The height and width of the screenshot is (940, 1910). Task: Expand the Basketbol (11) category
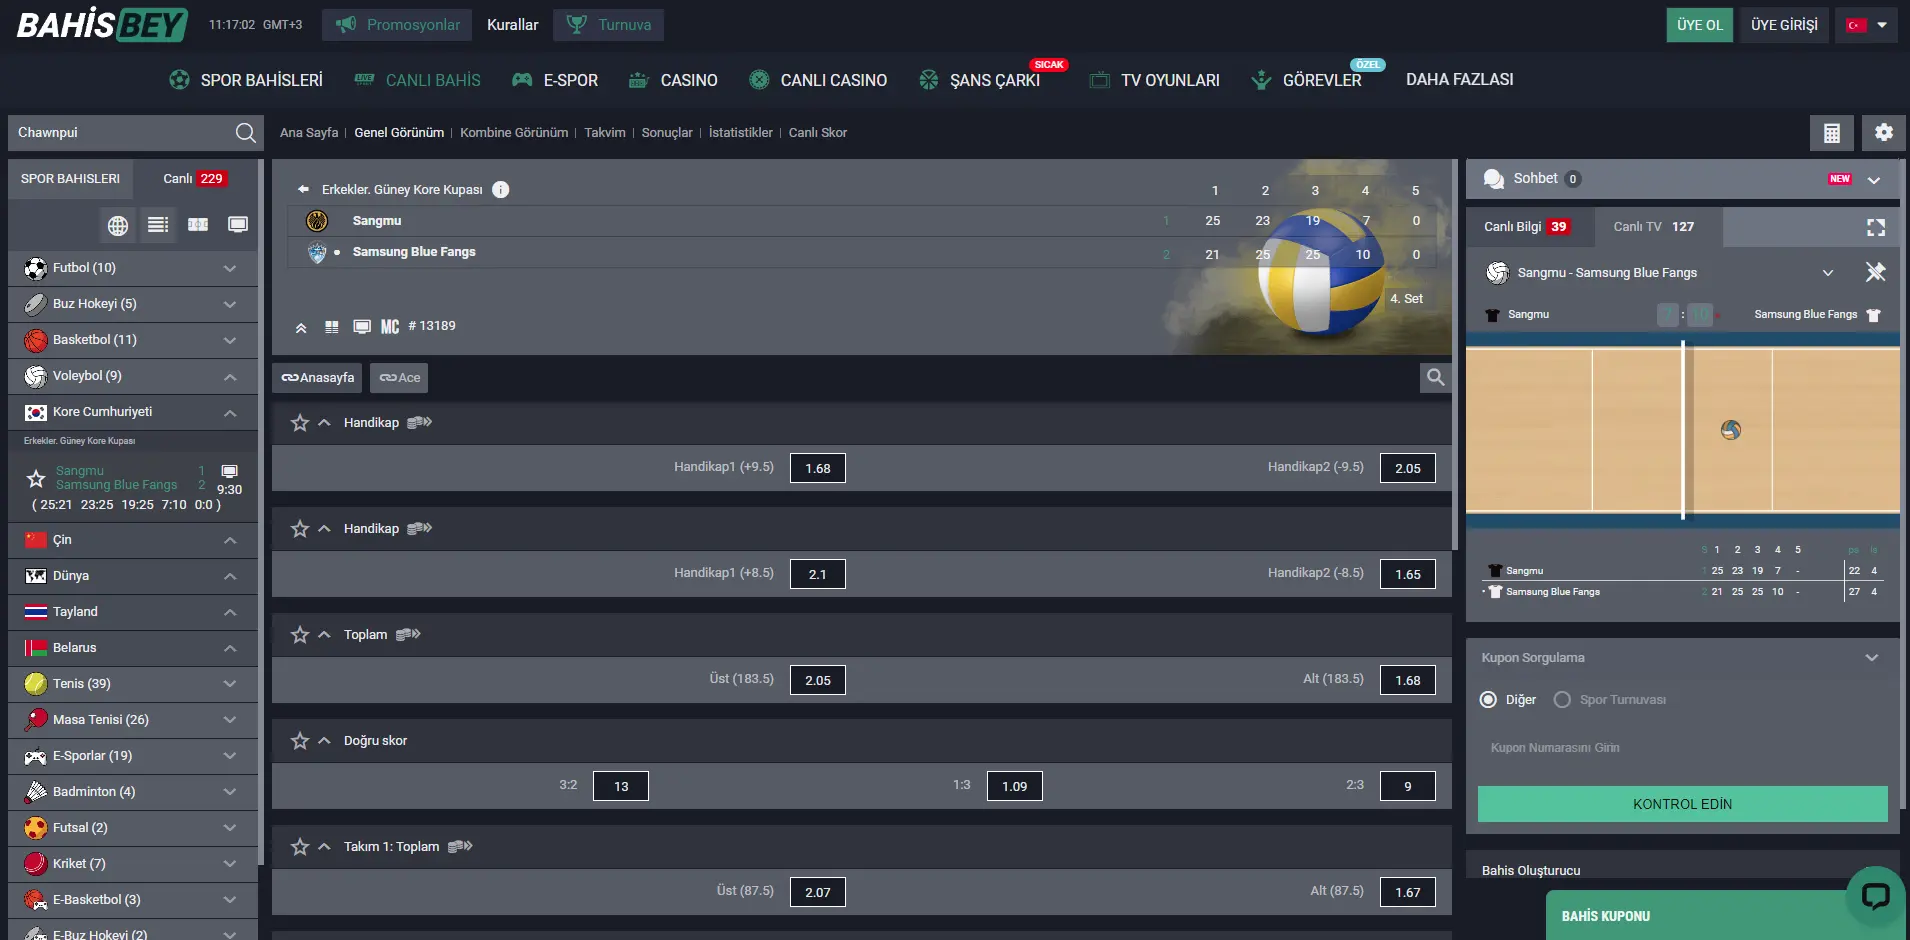(x=133, y=340)
